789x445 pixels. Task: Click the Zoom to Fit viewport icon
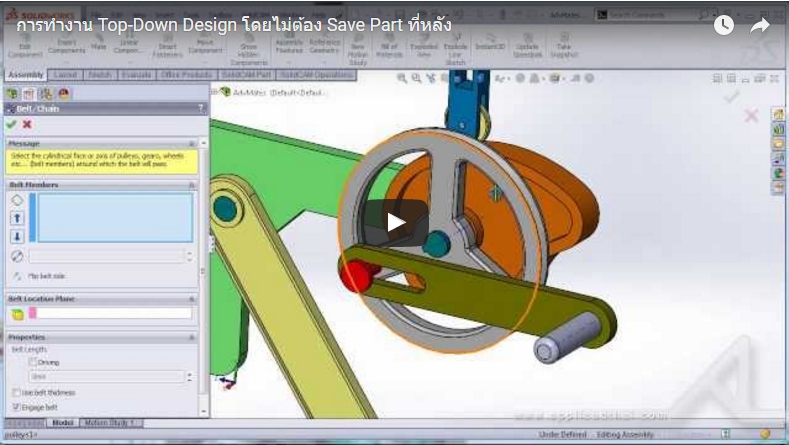click(401, 78)
